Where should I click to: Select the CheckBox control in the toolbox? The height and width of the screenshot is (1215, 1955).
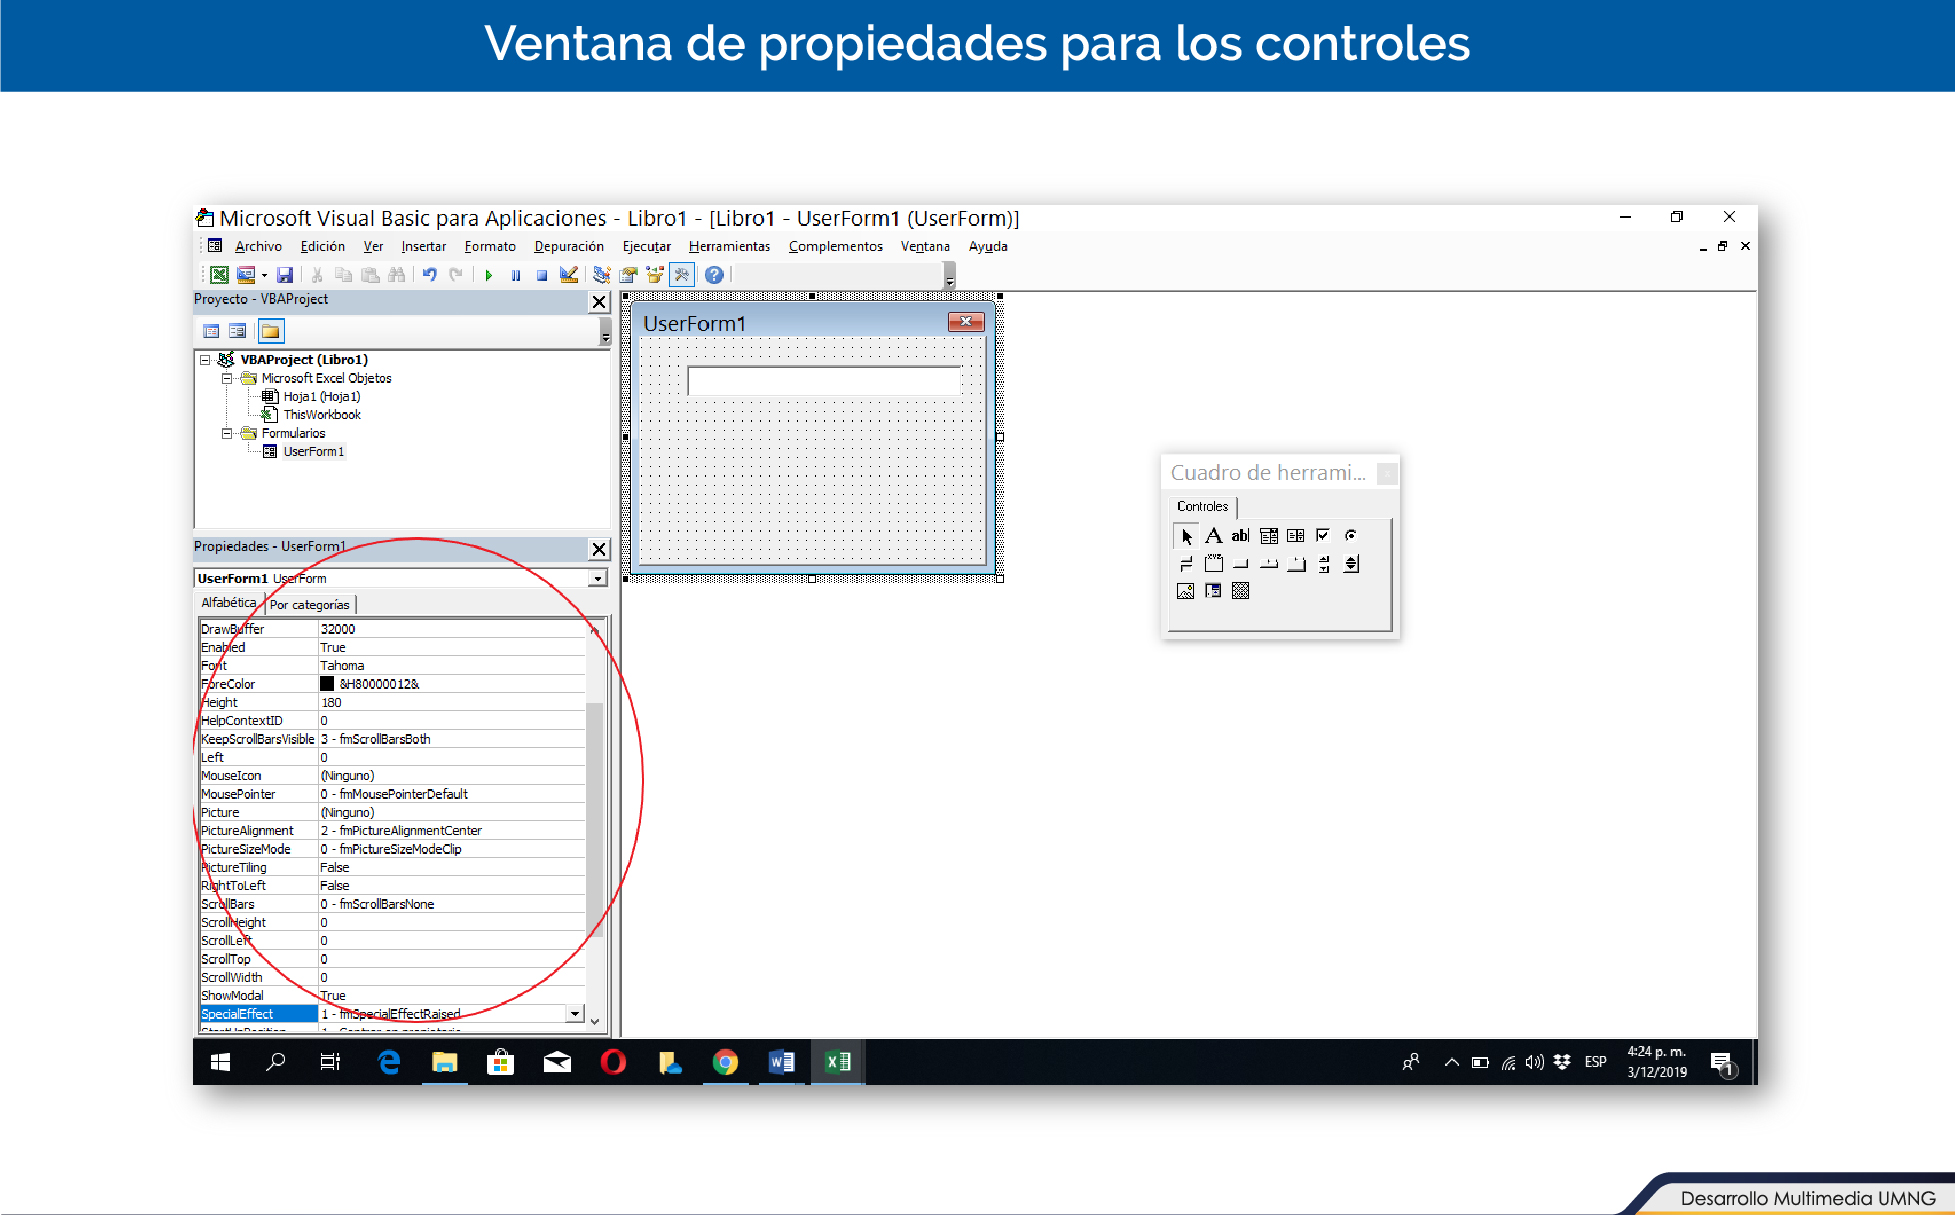pos(1323,535)
